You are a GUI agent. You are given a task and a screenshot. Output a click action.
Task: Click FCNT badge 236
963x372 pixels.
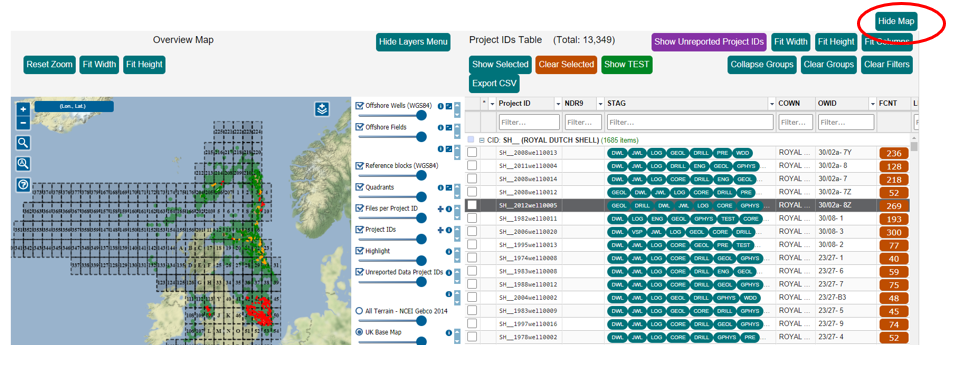(894, 154)
